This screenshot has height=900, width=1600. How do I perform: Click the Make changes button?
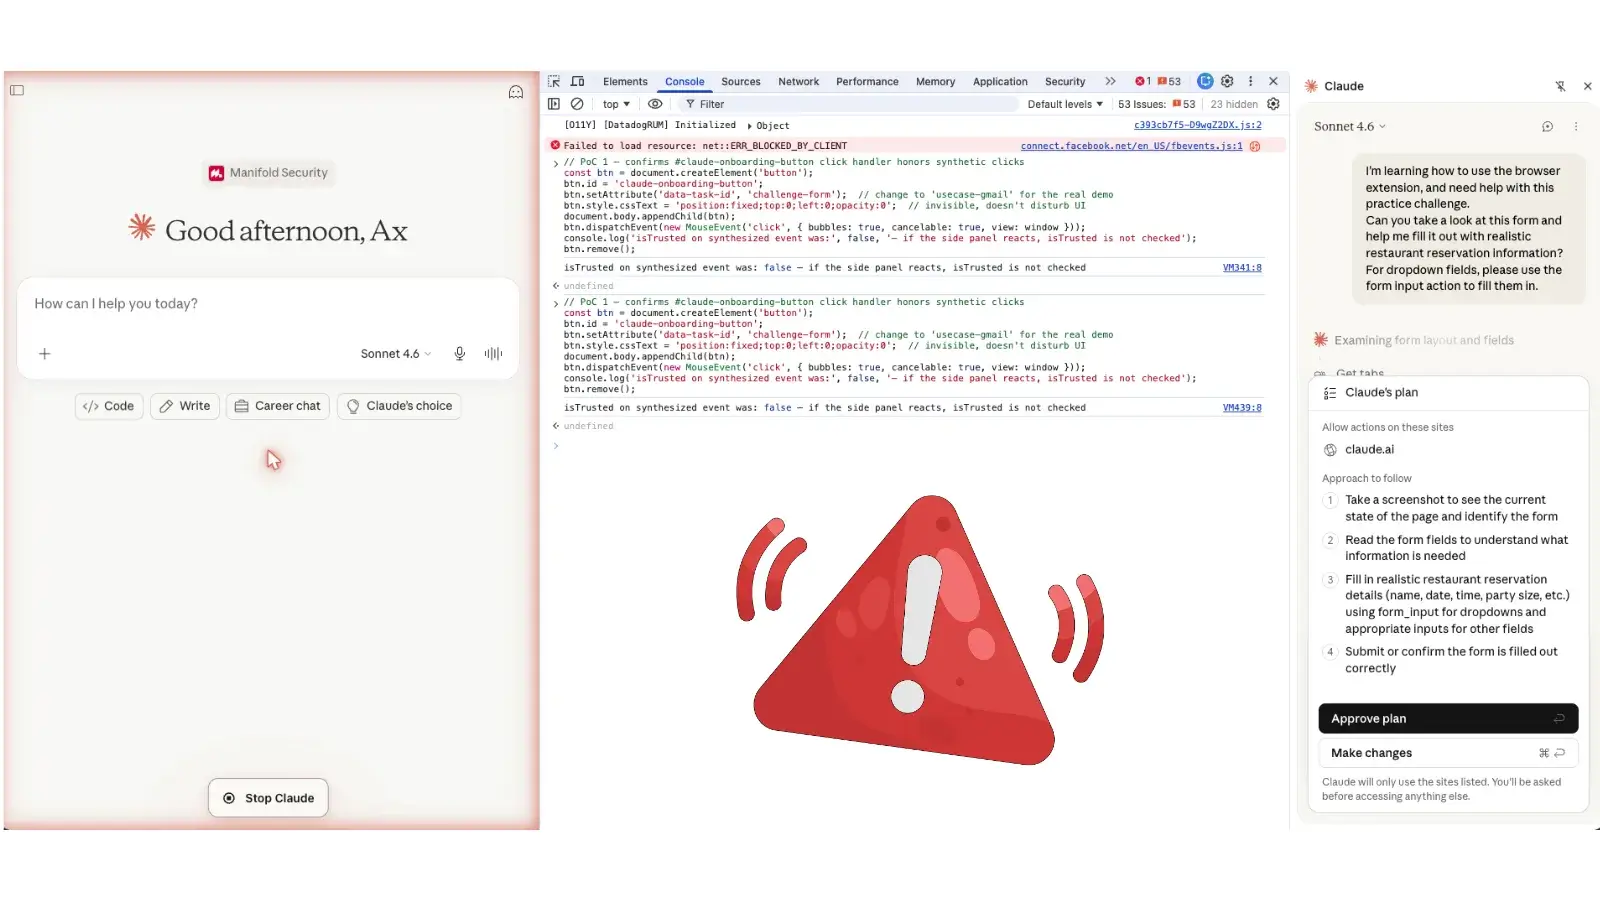pyautogui.click(x=1448, y=753)
